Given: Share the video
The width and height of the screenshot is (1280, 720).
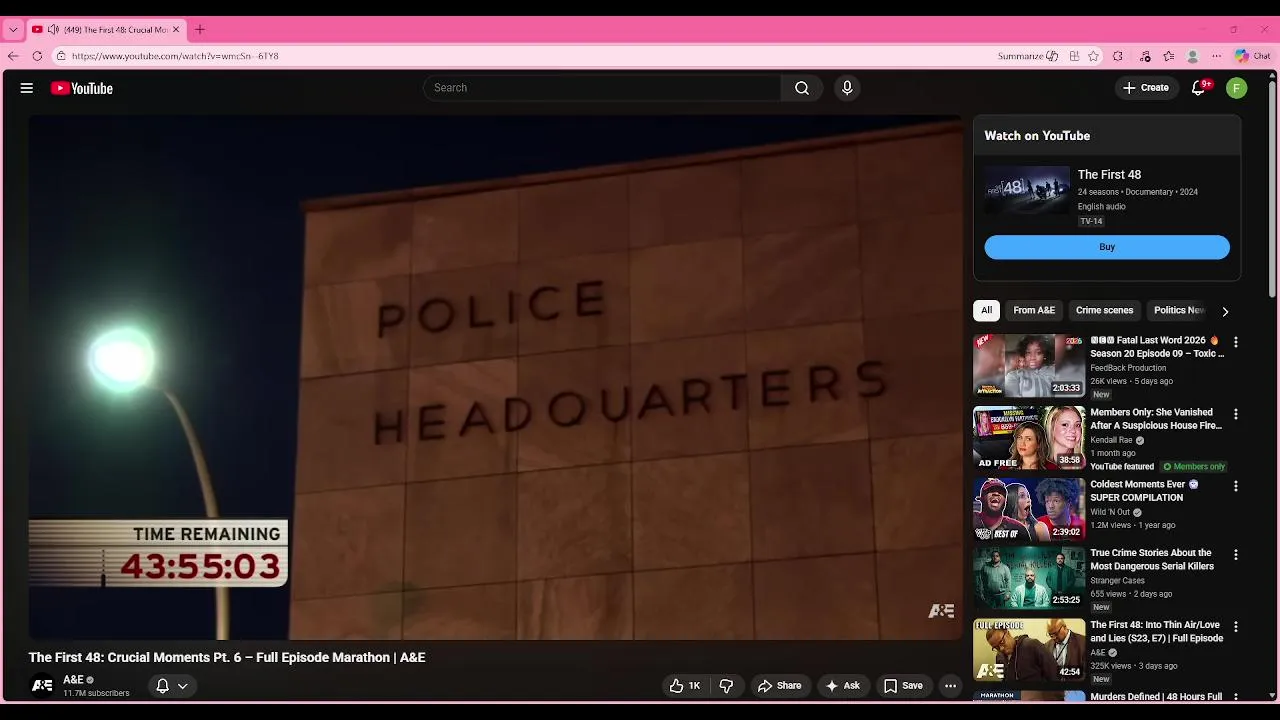Looking at the screenshot, I should [x=779, y=686].
